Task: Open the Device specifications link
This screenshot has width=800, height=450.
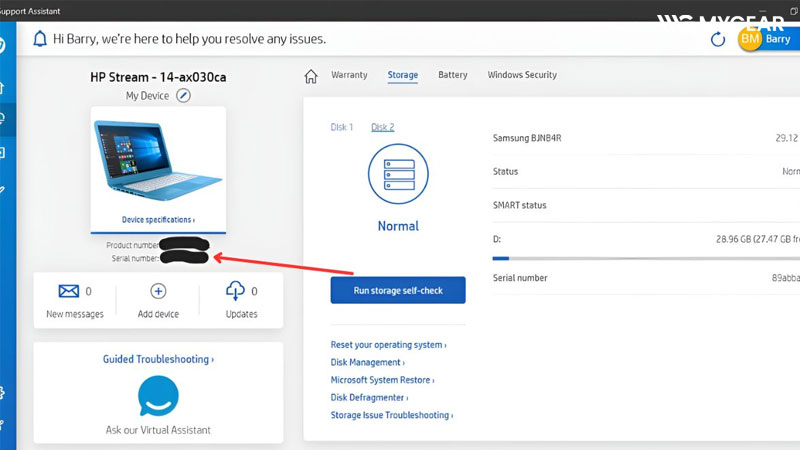Action: (158, 219)
